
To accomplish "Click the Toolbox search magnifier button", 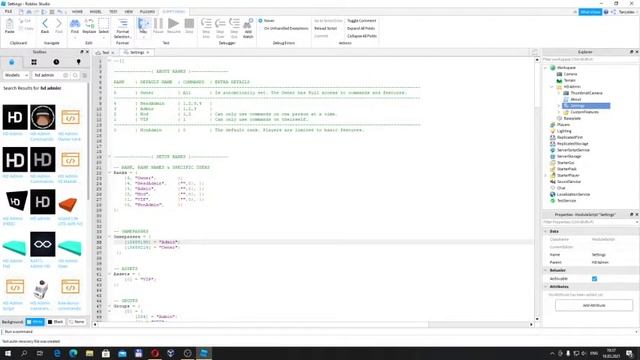I will 75,75.
